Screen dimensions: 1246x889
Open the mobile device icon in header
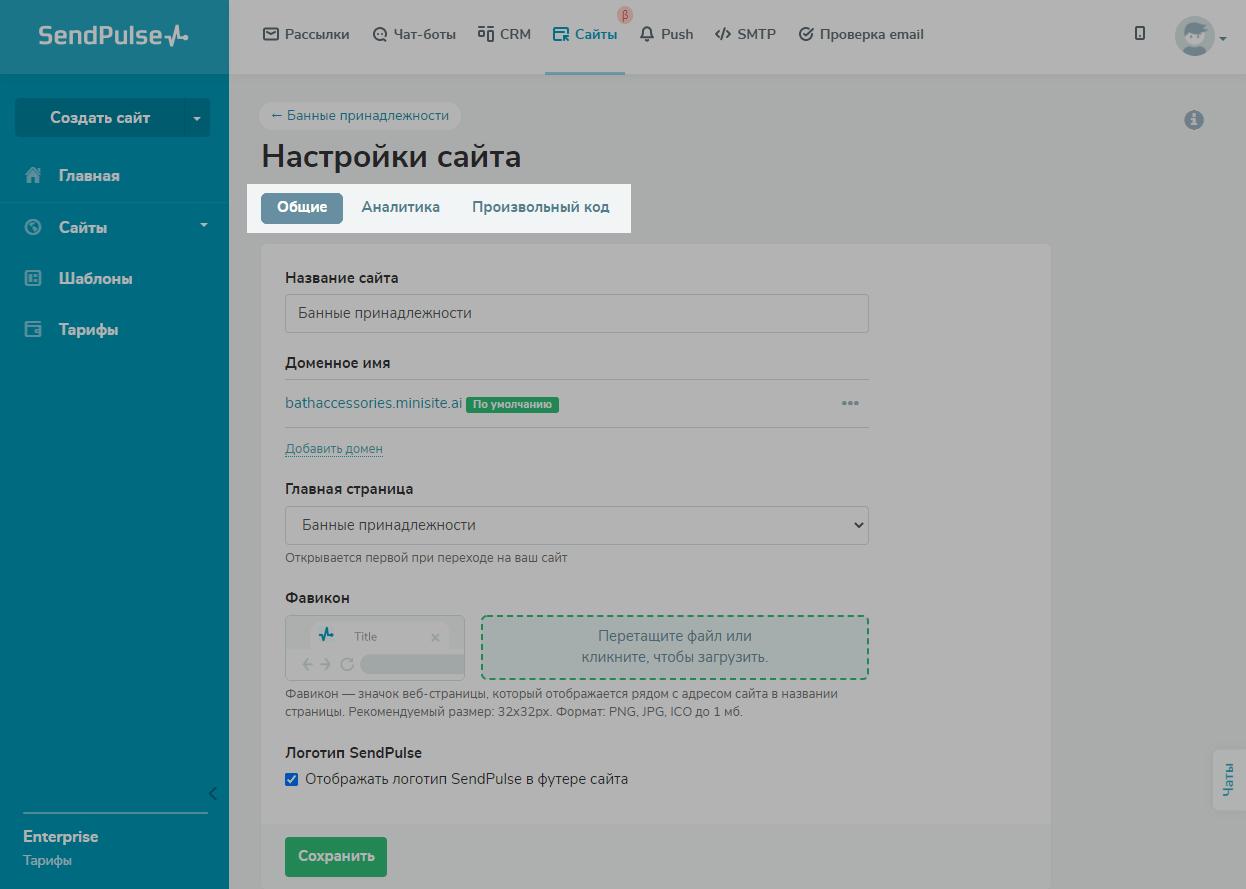click(1140, 34)
